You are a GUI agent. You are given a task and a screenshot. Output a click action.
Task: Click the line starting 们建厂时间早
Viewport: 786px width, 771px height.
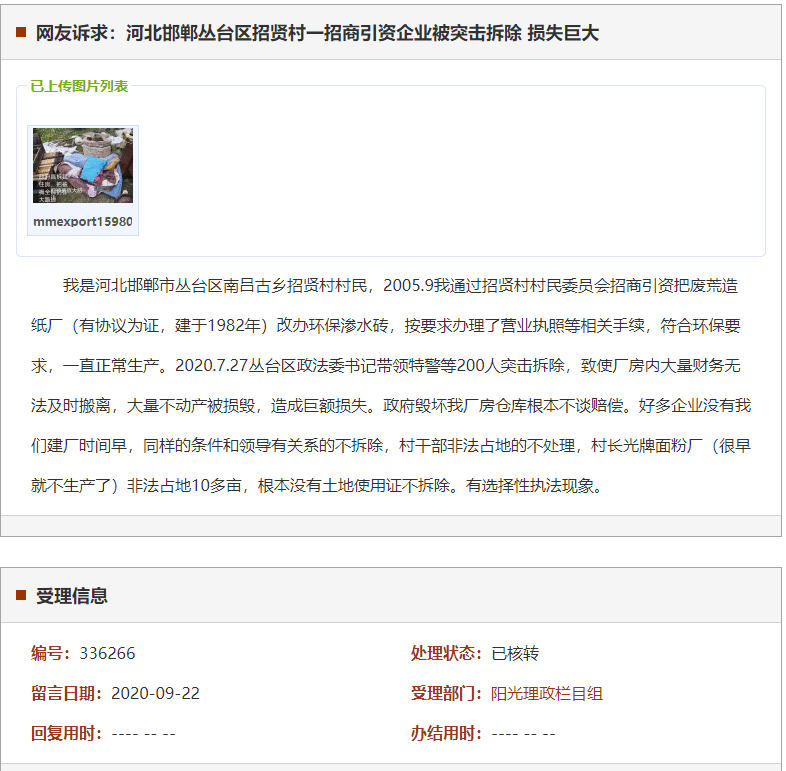click(x=391, y=446)
